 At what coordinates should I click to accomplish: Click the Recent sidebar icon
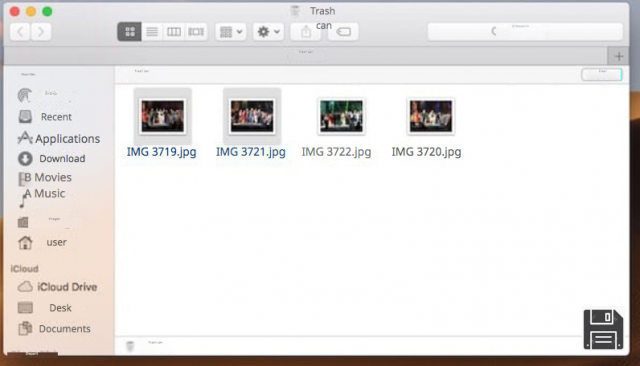tap(25, 117)
